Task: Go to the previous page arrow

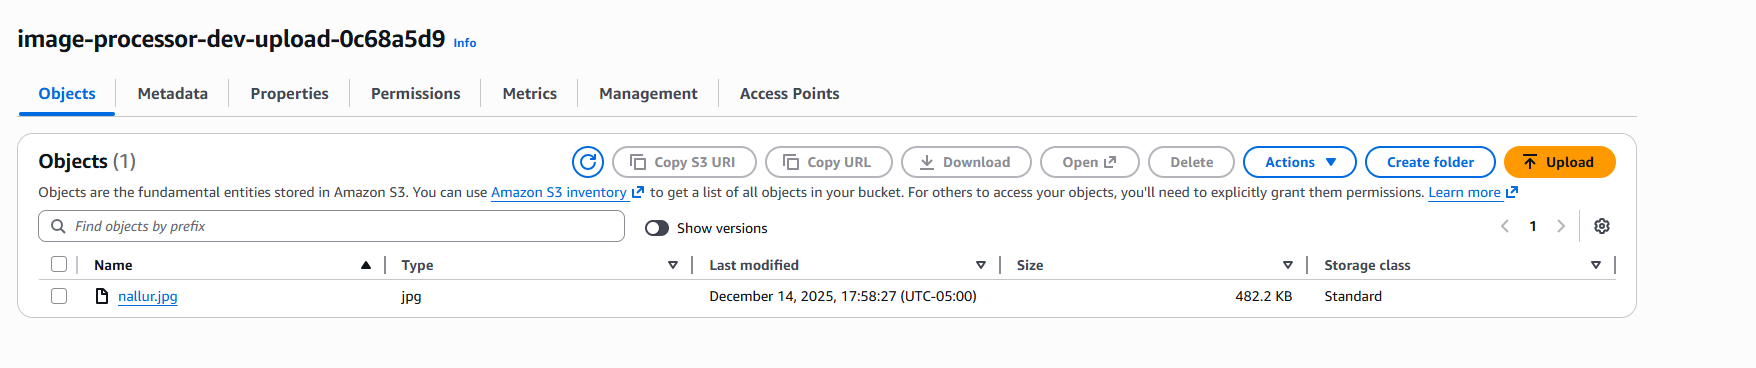Action: pyautogui.click(x=1505, y=226)
